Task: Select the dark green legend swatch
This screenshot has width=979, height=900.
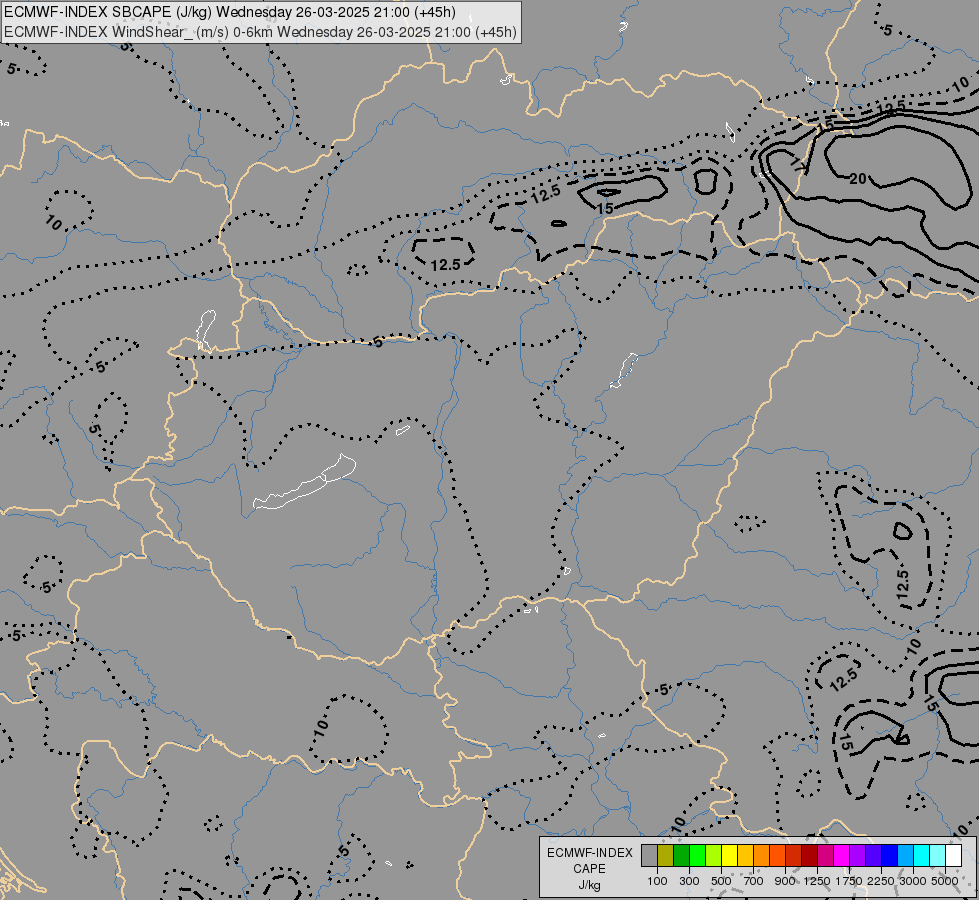Action: click(x=682, y=856)
